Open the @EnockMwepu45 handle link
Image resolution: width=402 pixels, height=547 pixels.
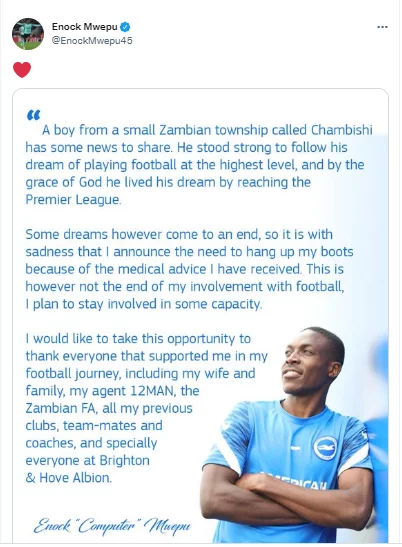pyautogui.click(x=92, y=40)
